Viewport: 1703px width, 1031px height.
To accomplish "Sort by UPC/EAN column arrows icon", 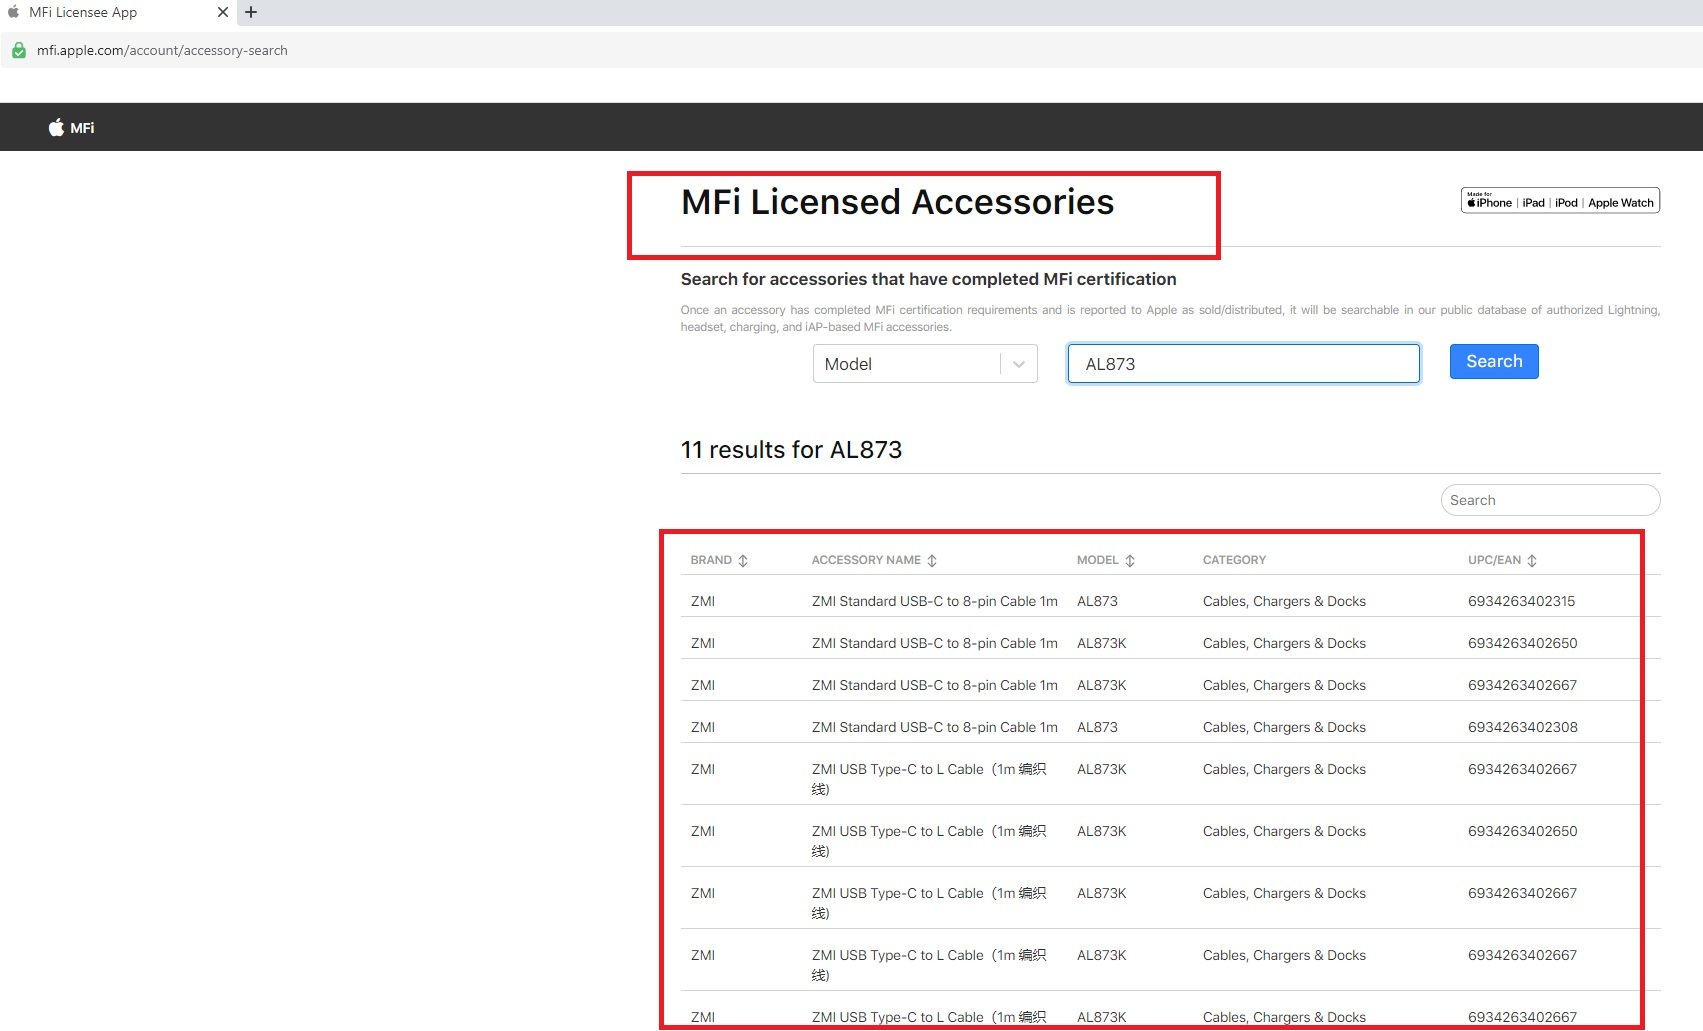I will coord(1532,561).
